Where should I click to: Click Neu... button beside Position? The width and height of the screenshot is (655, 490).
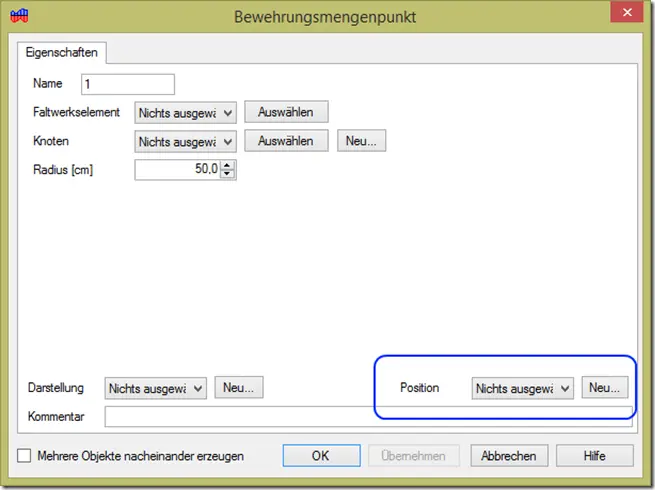click(605, 387)
